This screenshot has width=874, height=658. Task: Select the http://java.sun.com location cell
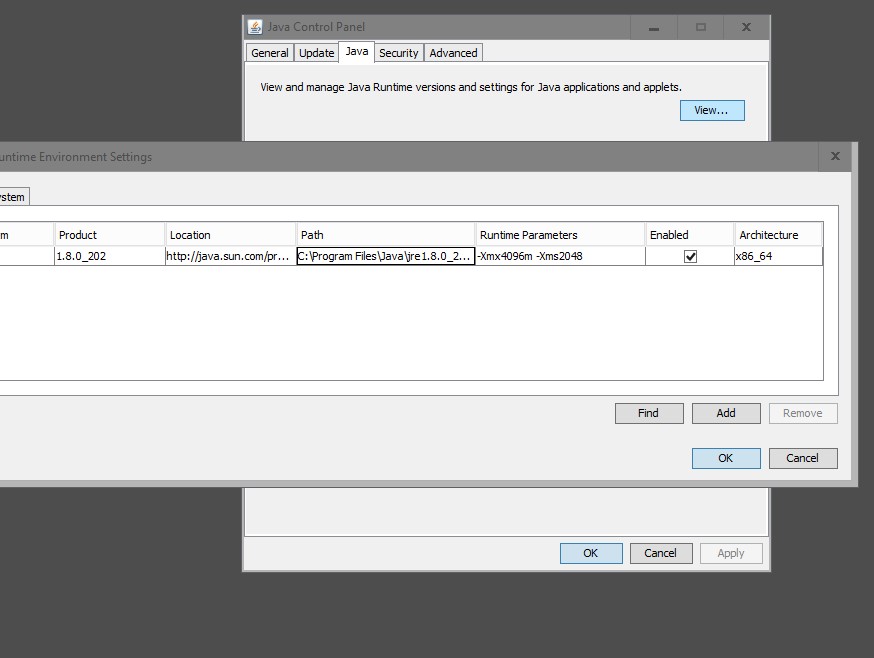tap(231, 257)
